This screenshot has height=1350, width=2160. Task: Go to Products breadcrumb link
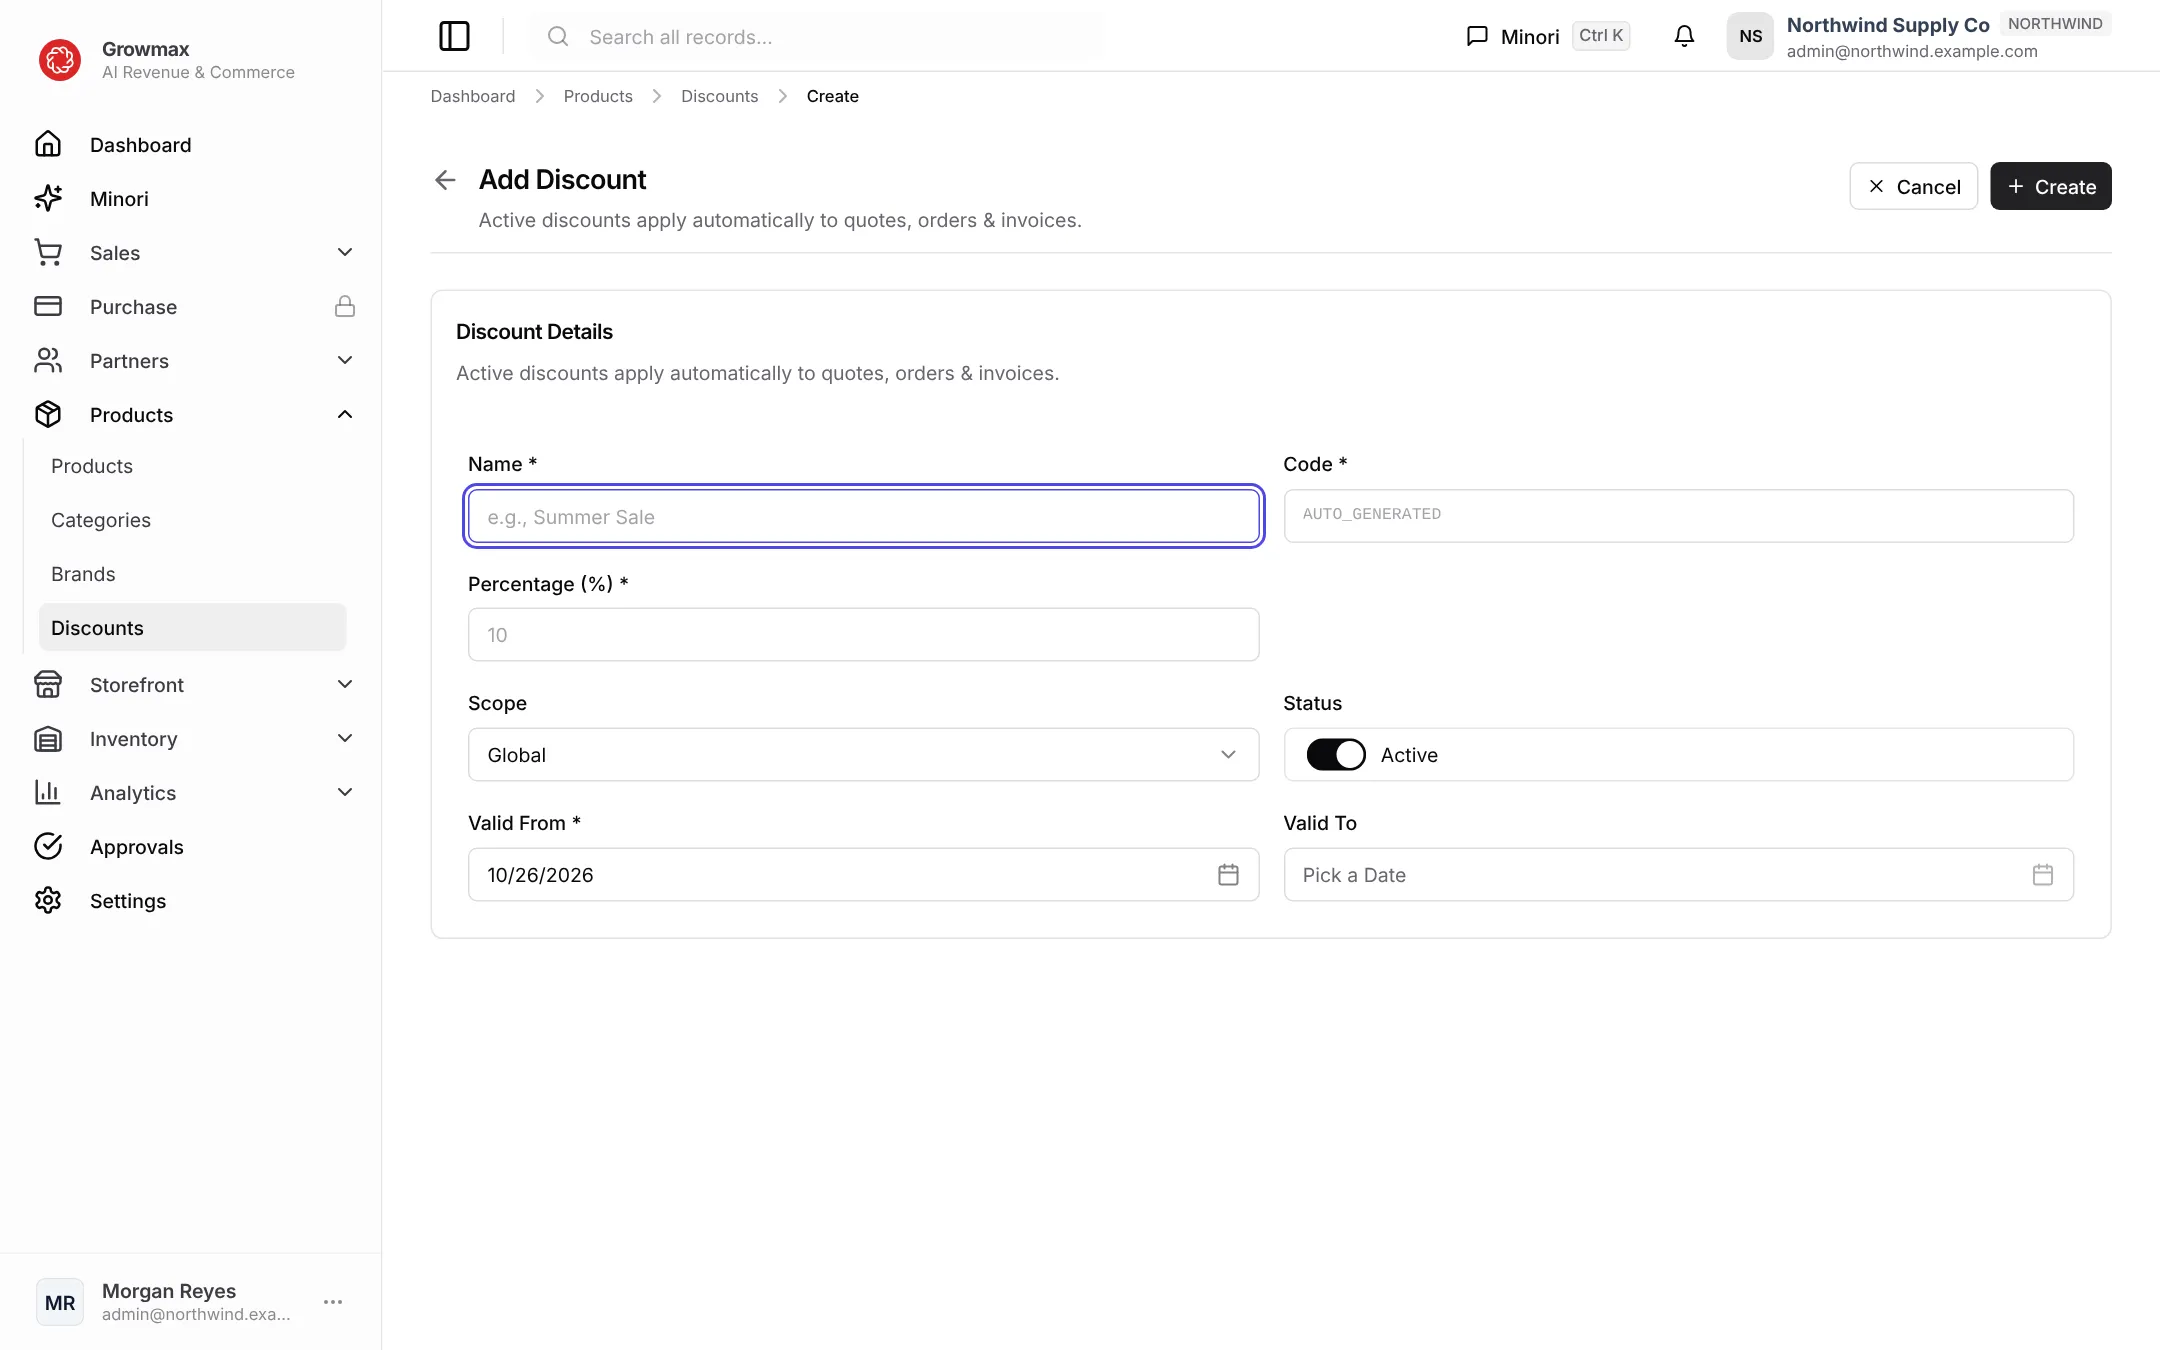598,96
